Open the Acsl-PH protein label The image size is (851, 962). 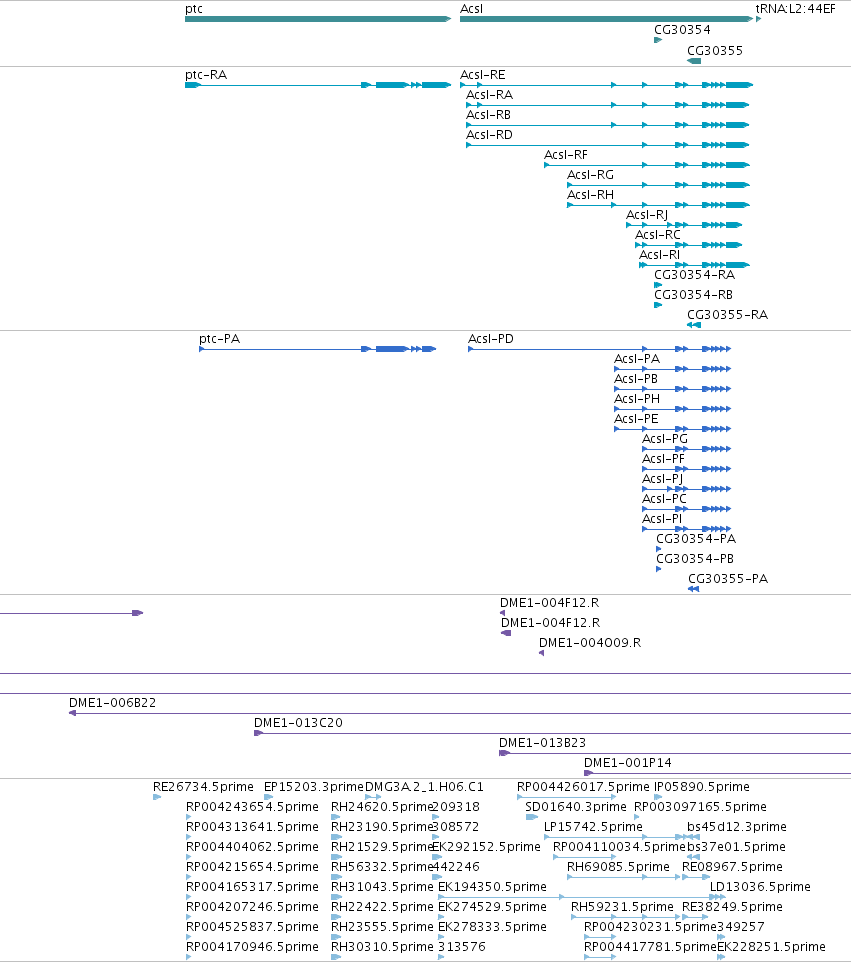[637, 399]
